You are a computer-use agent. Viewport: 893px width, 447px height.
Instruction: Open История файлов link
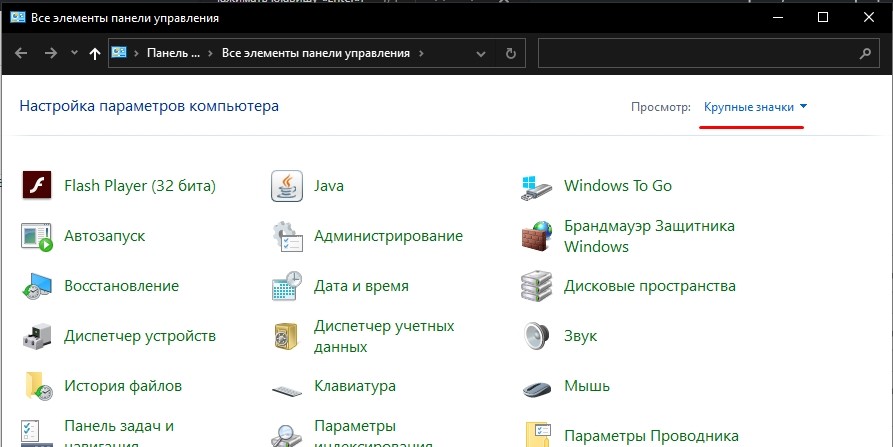(123, 386)
